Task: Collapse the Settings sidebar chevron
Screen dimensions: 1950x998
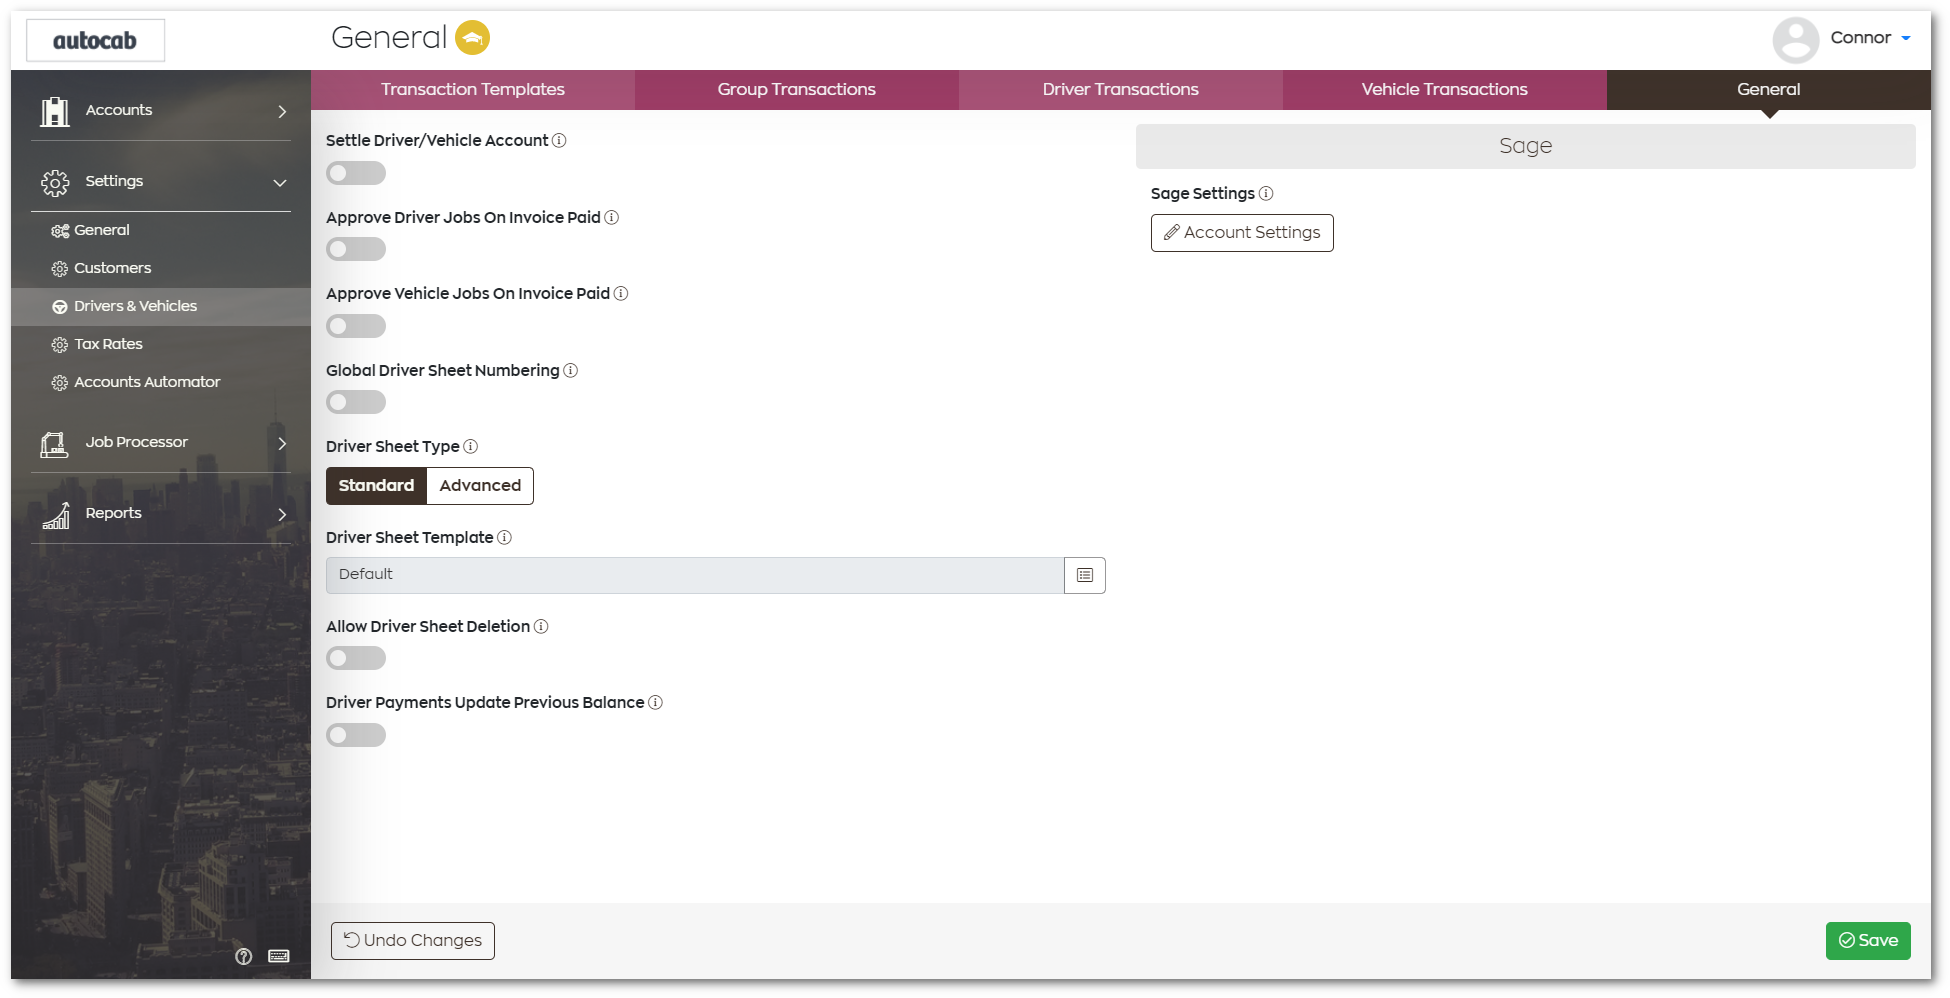Action: point(280,183)
